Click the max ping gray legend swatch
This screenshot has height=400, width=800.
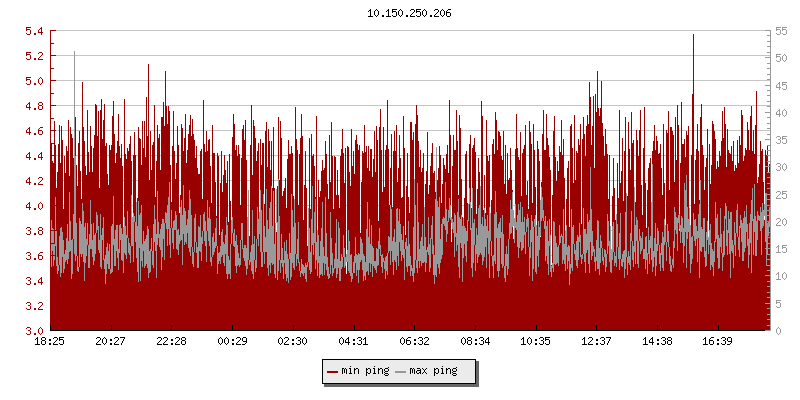tap(401, 371)
